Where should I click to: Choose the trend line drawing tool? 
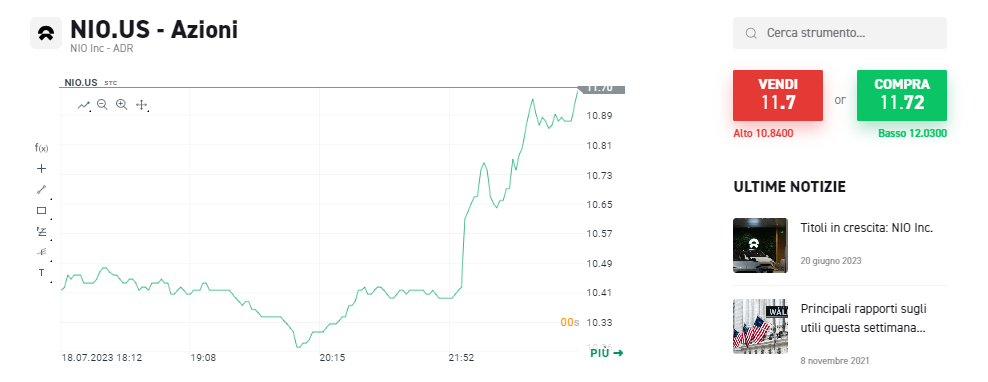tap(42, 189)
